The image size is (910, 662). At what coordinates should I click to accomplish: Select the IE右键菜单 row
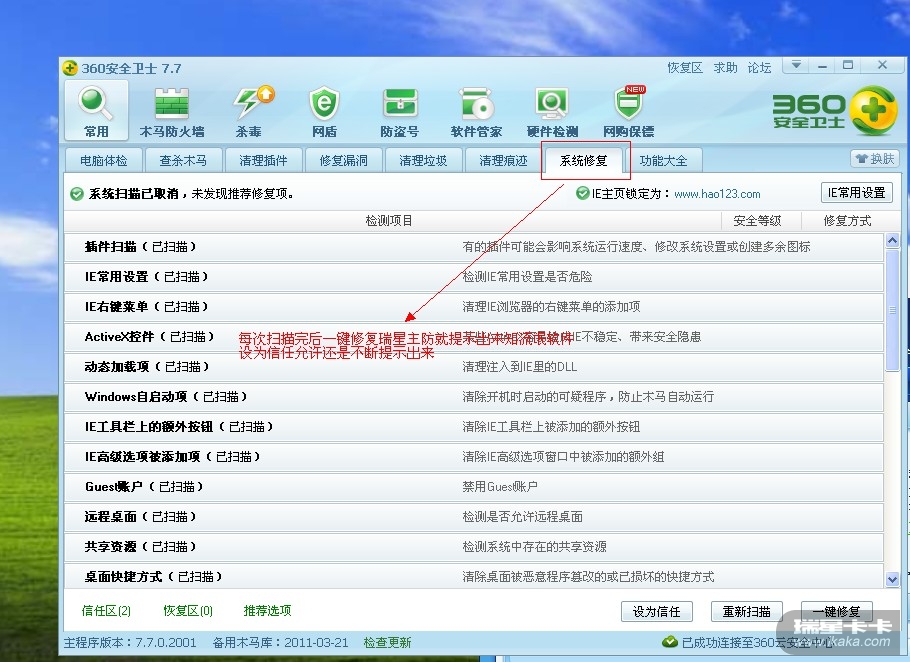point(474,306)
